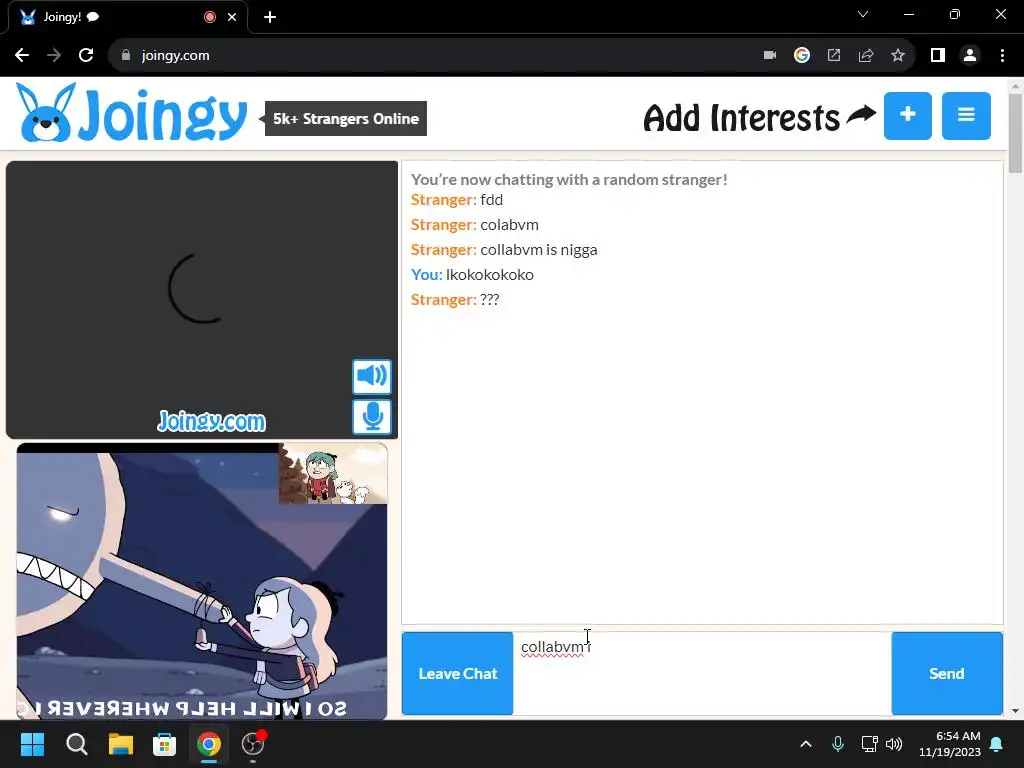Close the Joingy! tab
The height and width of the screenshot is (768, 1024).
pyautogui.click(x=232, y=17)
